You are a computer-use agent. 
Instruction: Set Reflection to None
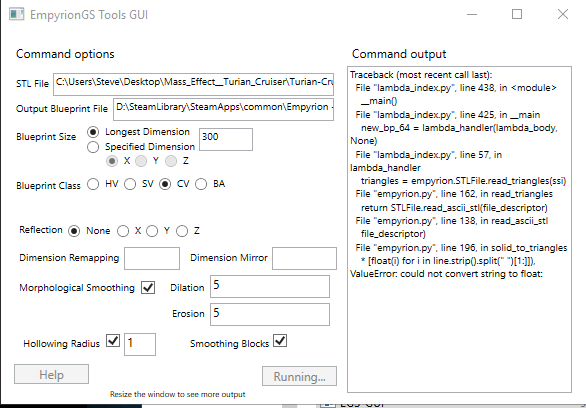point(74,231)
